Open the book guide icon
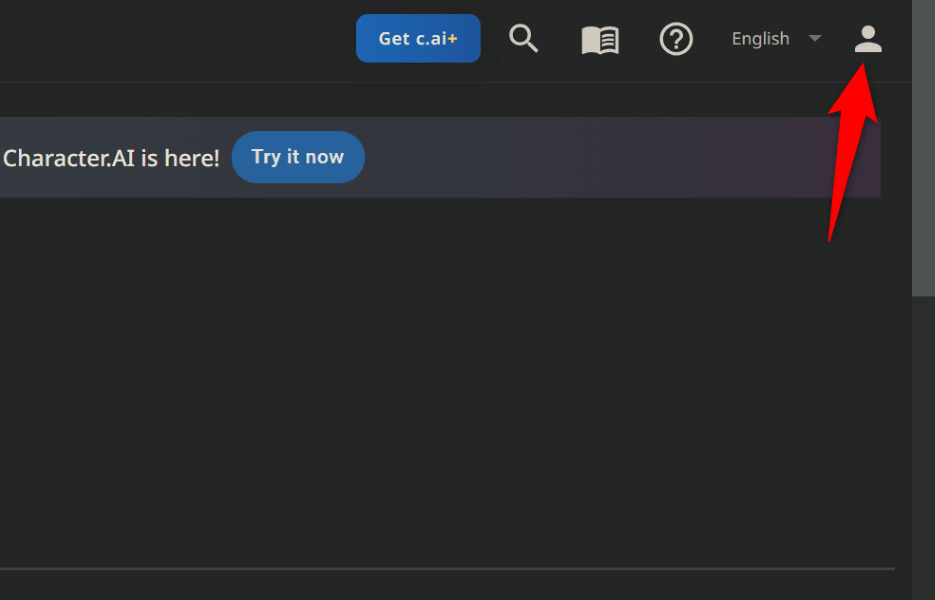 [x=600, y=40]
